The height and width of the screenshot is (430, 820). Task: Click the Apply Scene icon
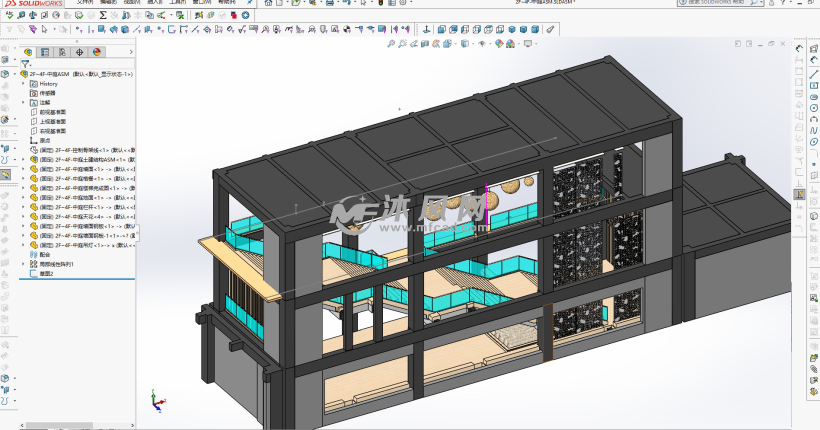tap(510, 44)
